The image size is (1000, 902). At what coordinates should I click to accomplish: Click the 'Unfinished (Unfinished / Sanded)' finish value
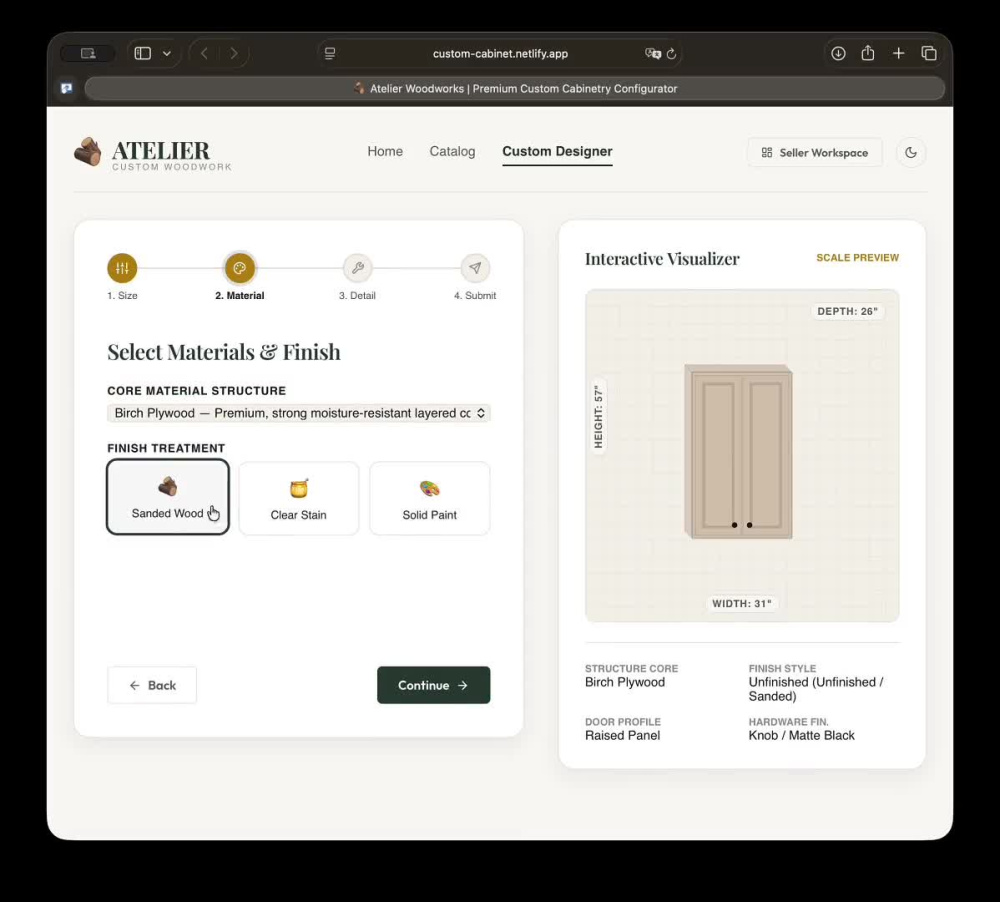[x=816, y=689]
